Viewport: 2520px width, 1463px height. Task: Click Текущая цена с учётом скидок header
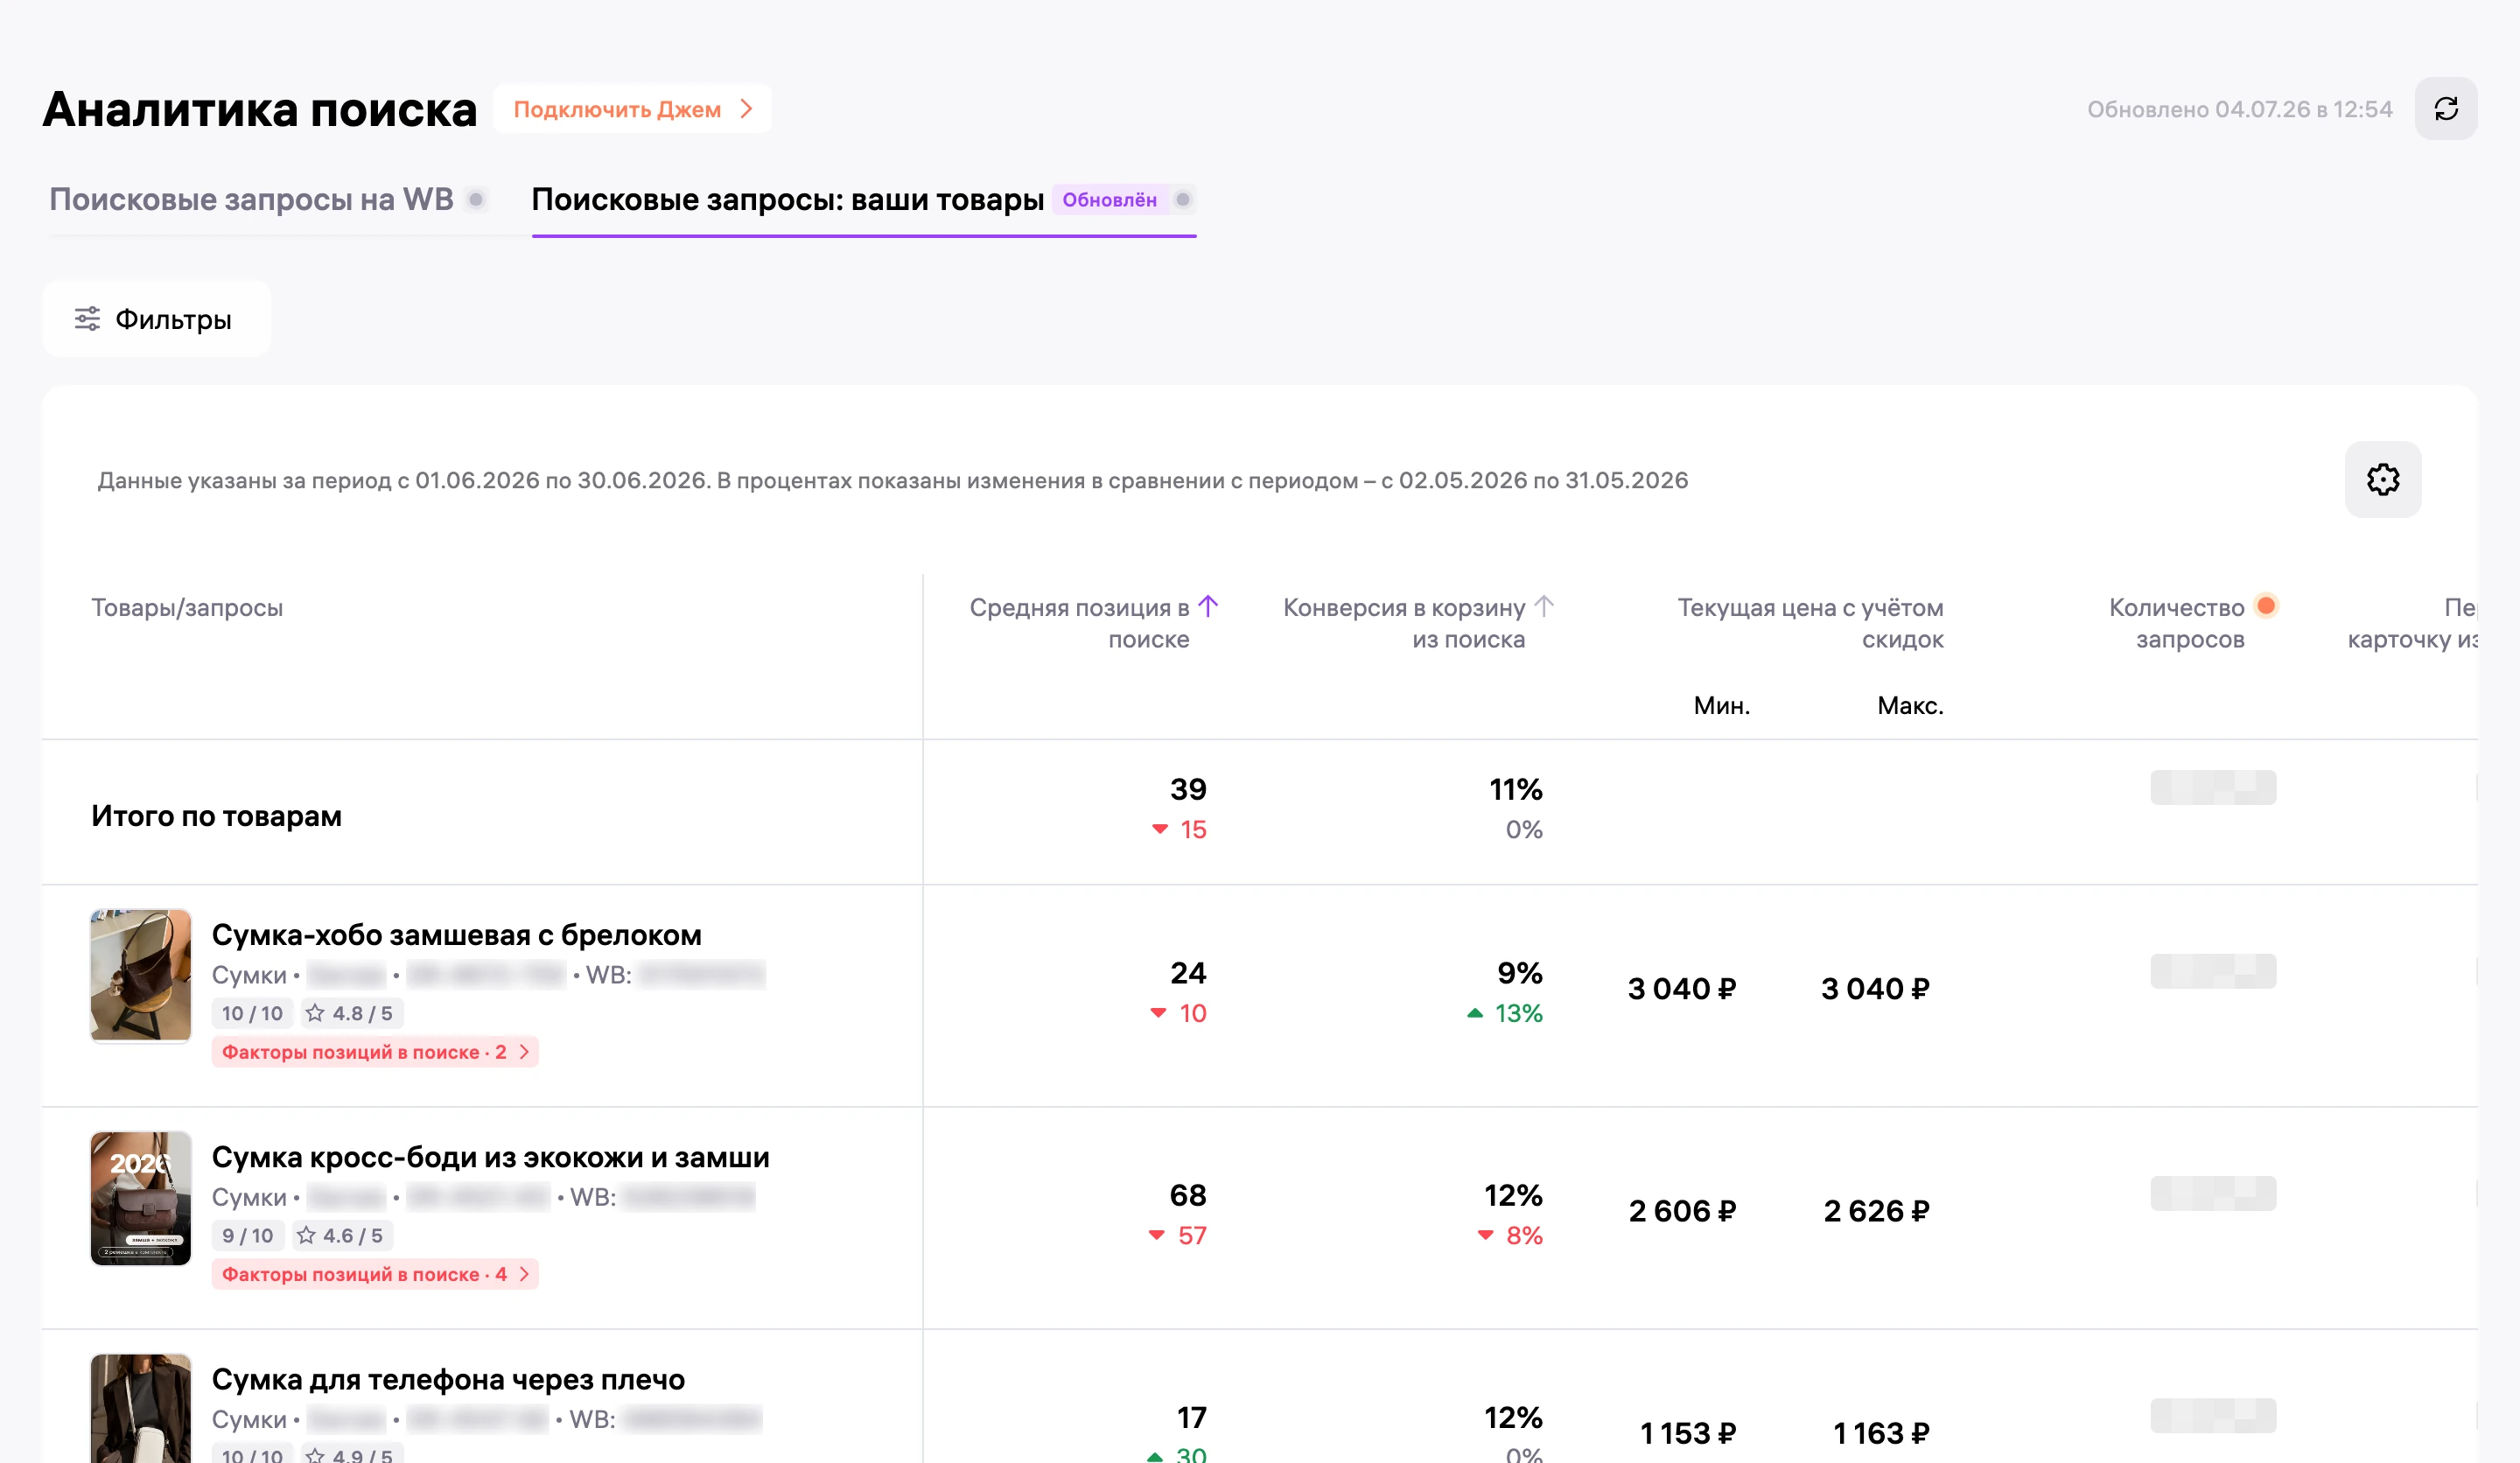(1810, 623)
